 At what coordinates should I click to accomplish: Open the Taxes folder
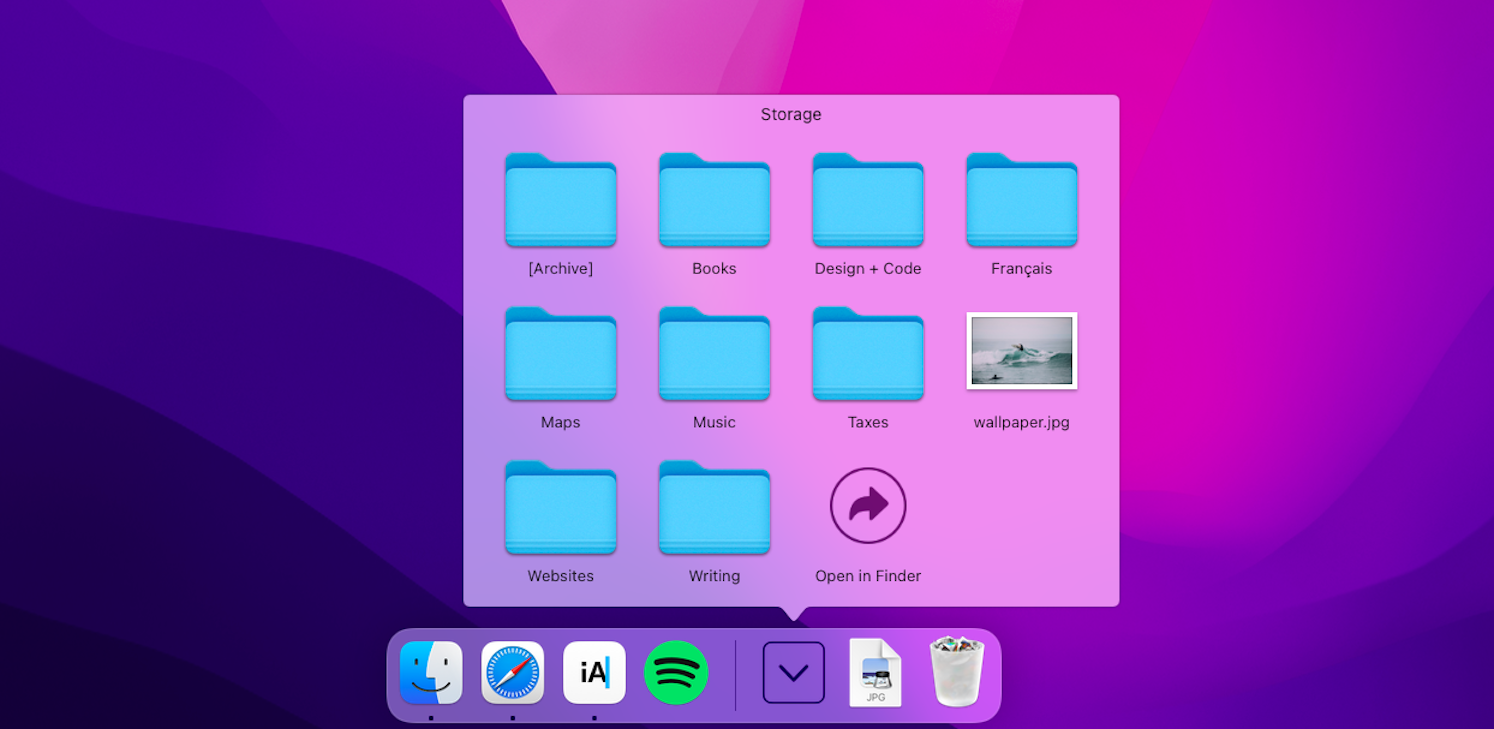[868, 355]
